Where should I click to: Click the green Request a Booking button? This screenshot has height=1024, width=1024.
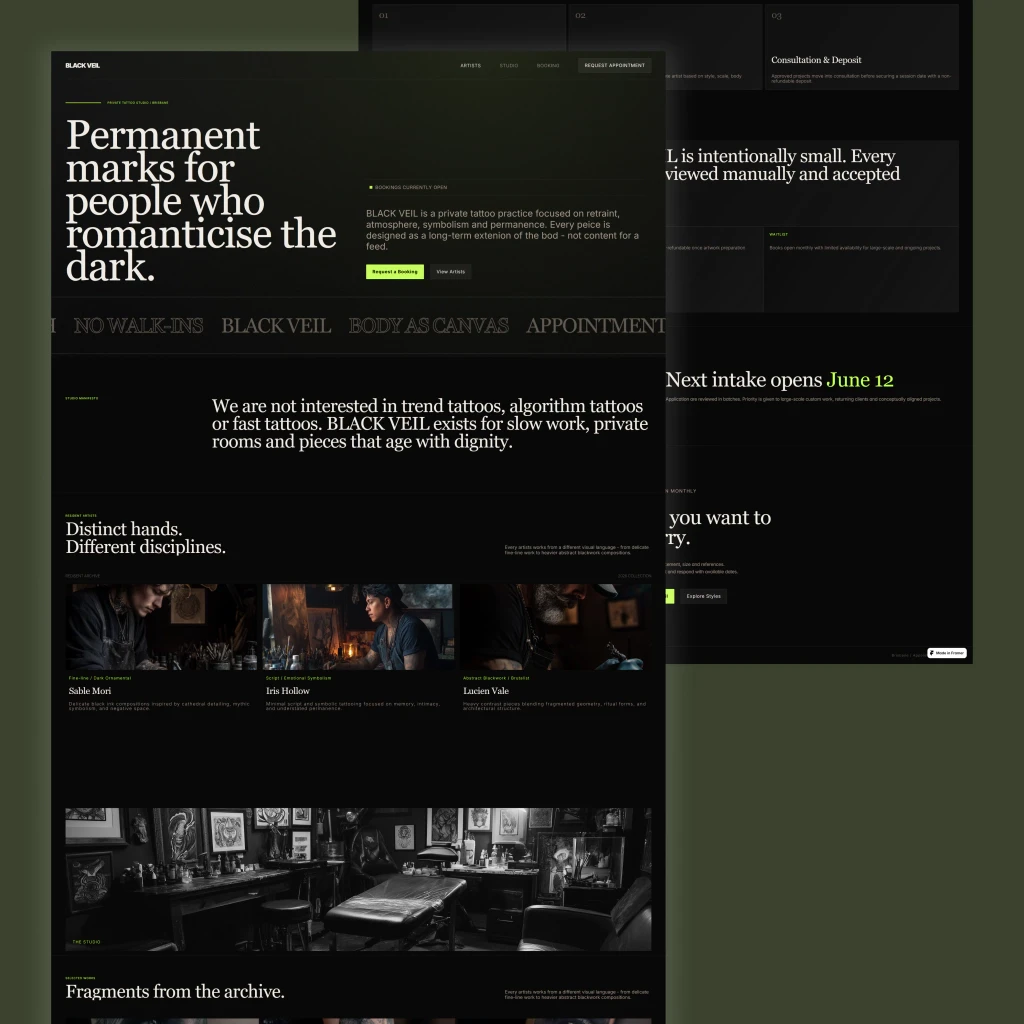point(394,272)
